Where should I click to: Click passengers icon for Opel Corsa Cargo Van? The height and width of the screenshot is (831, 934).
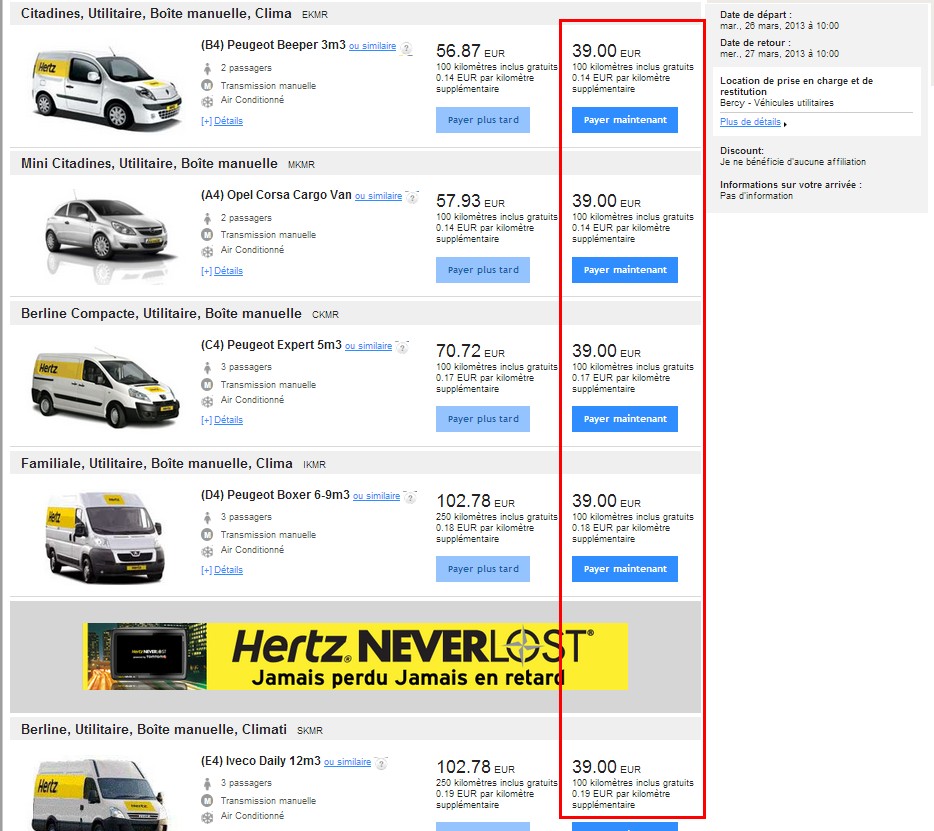tap(207, 219)
